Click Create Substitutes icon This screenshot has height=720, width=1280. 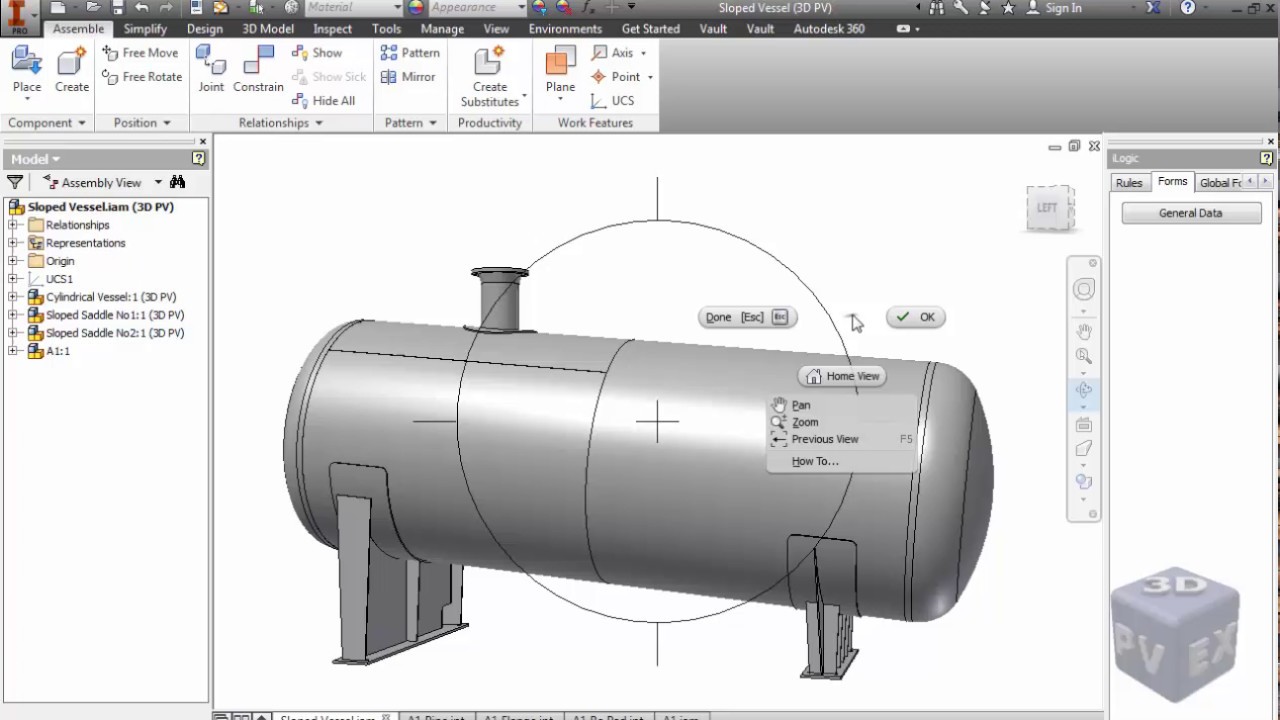pos(489,62)
